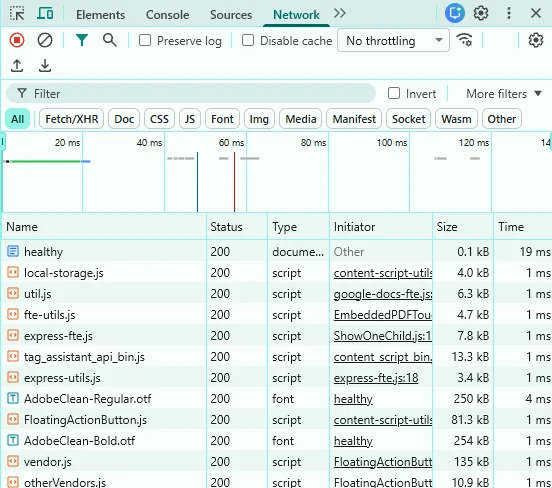Open the AI assistance icon

454,13
